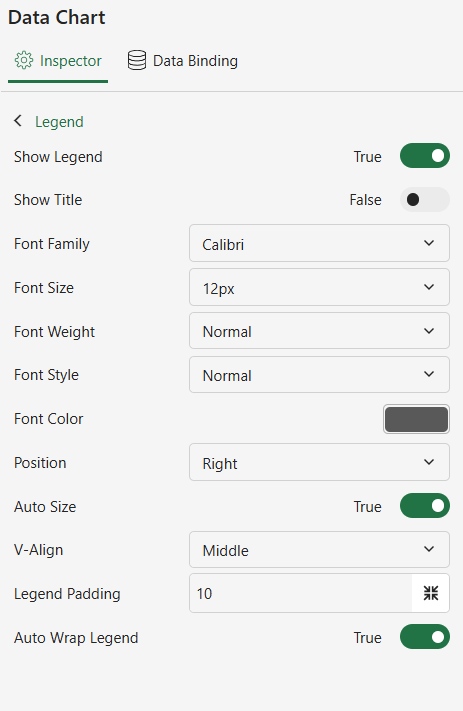
Task: Click the Legend Padding value field
Action: tap(301, 594)
